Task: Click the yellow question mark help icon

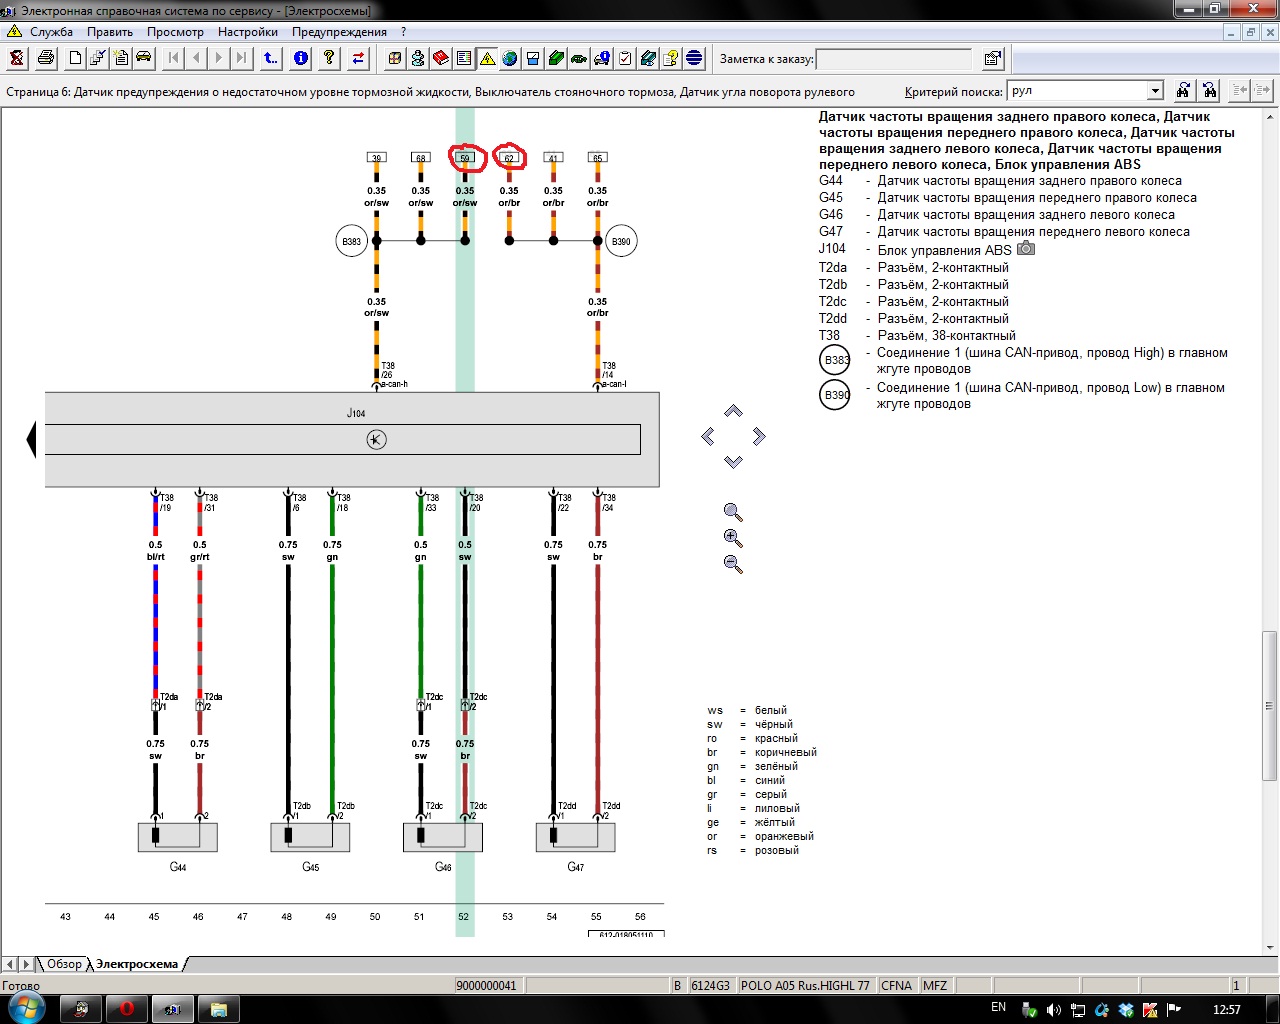Action: pos(329,58)
